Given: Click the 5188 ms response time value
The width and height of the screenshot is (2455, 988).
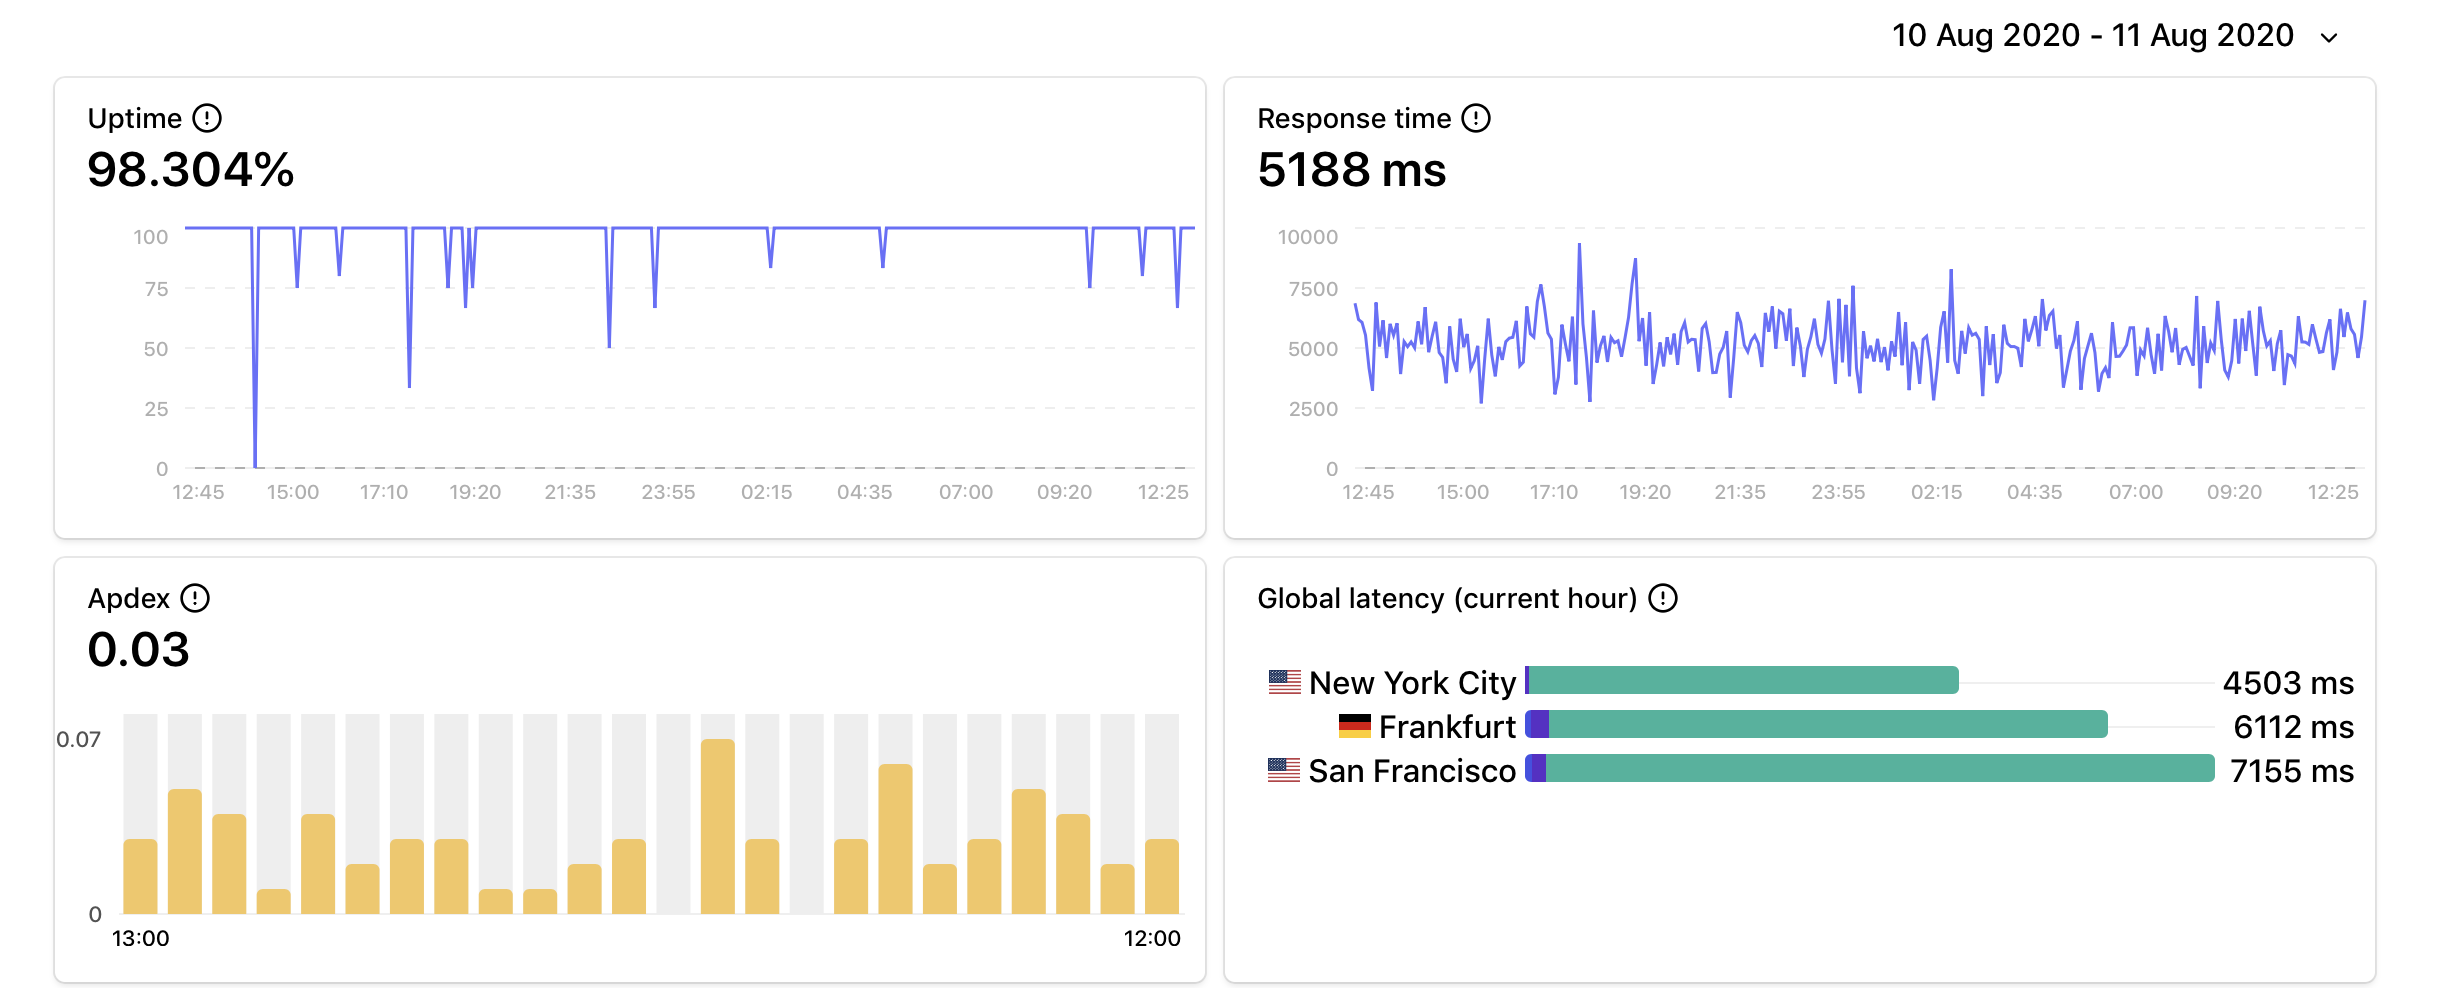Looking at the screenshot, I should [1351, 170].
